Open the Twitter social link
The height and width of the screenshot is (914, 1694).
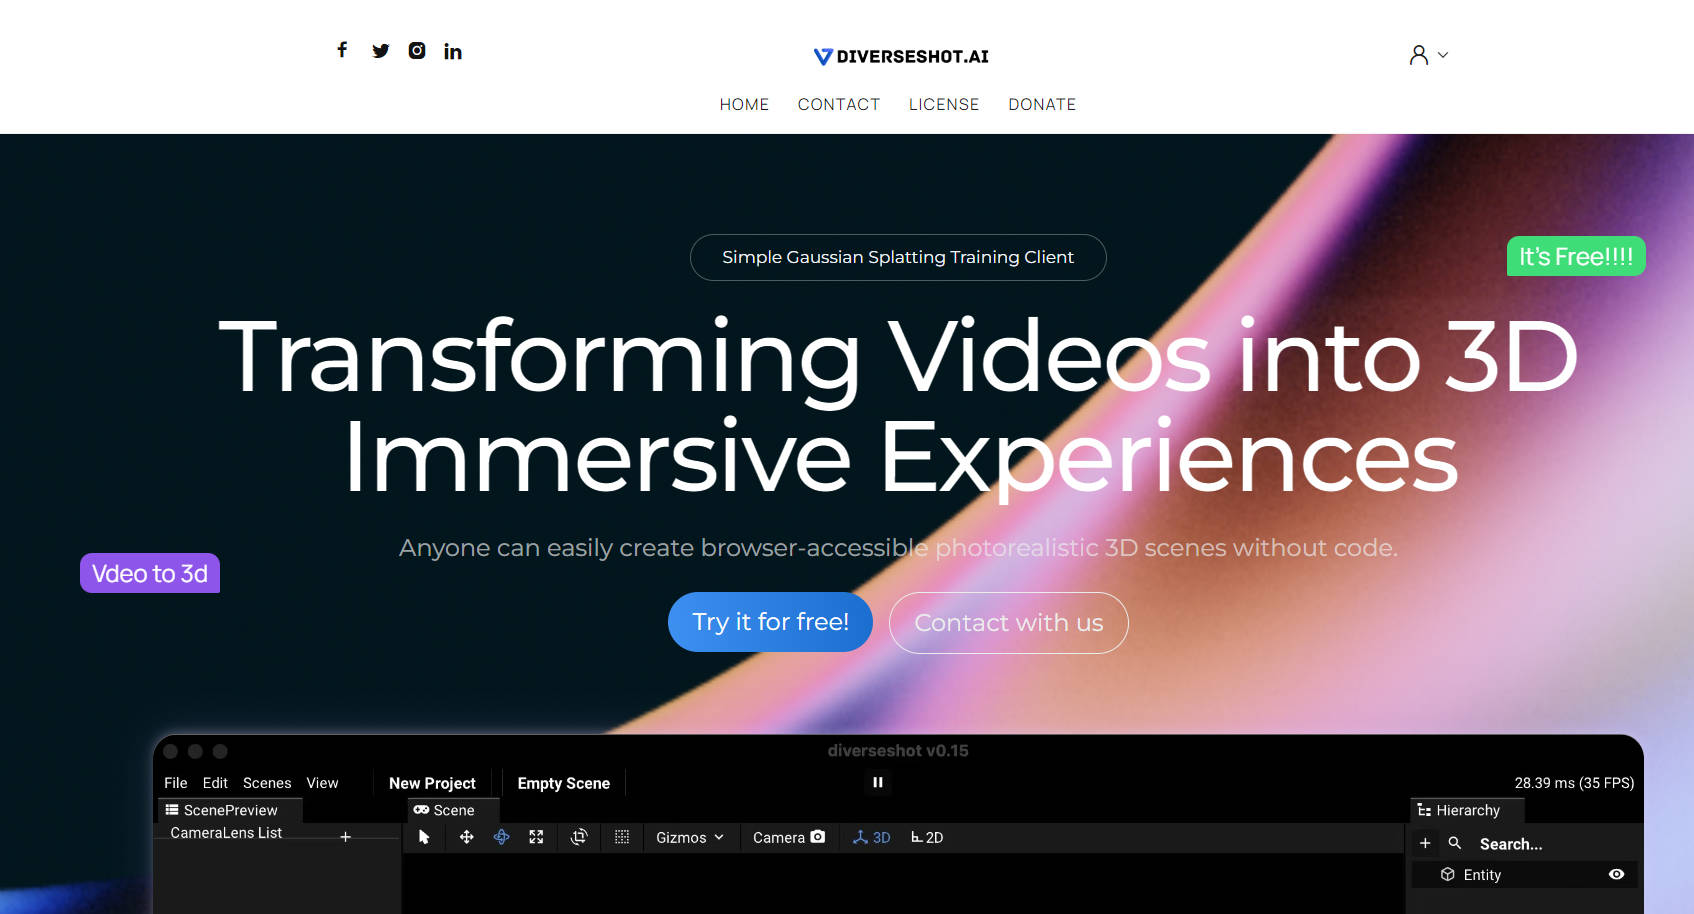(x=380, y=51)
